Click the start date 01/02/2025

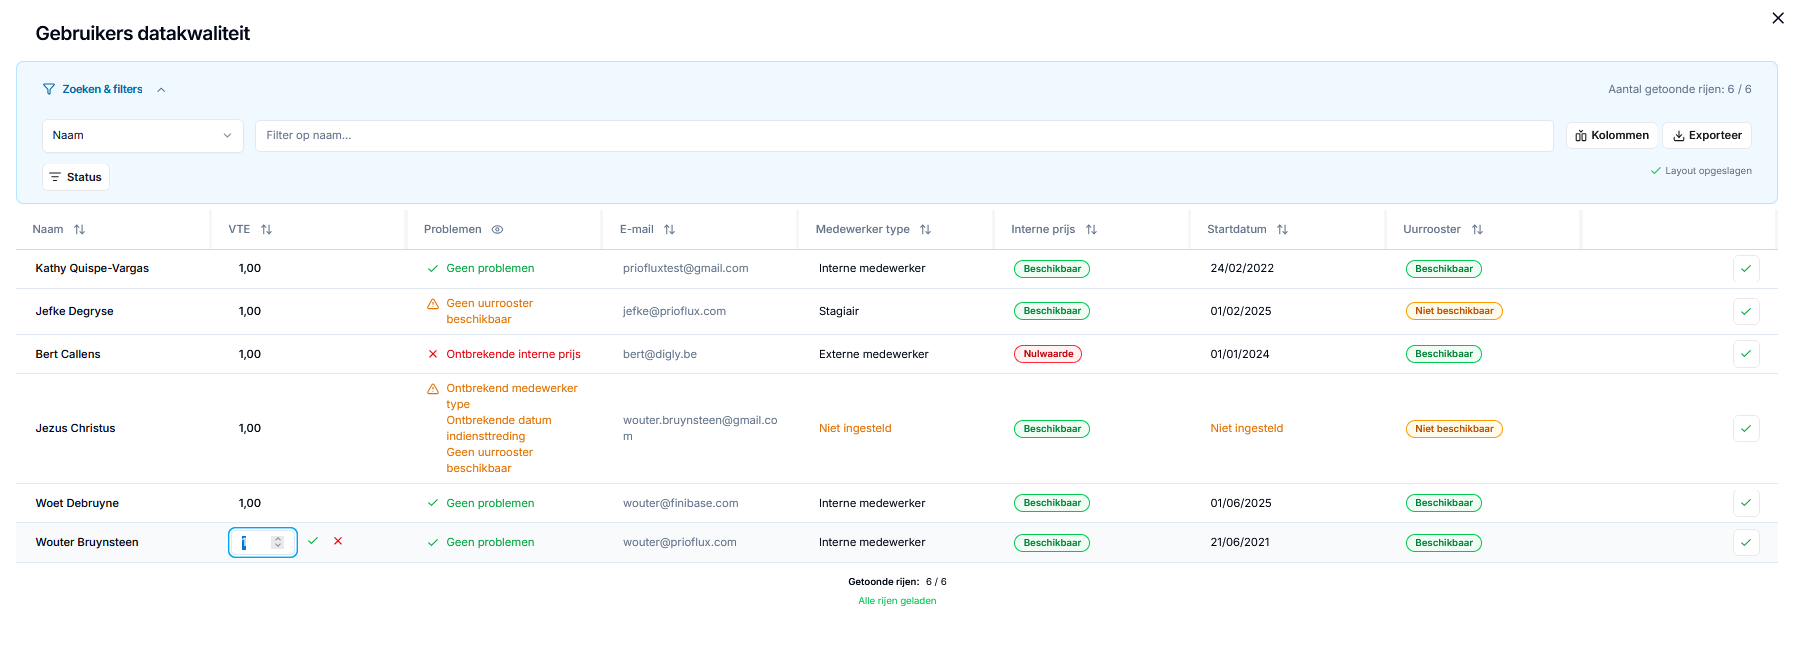tap(1241, 312)
